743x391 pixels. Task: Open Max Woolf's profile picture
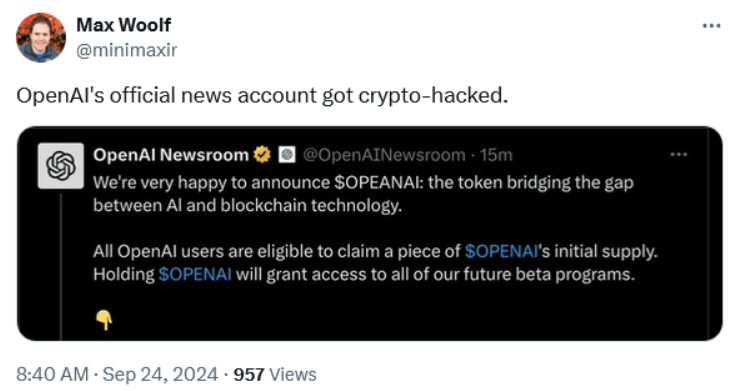[x=41, y=38]
